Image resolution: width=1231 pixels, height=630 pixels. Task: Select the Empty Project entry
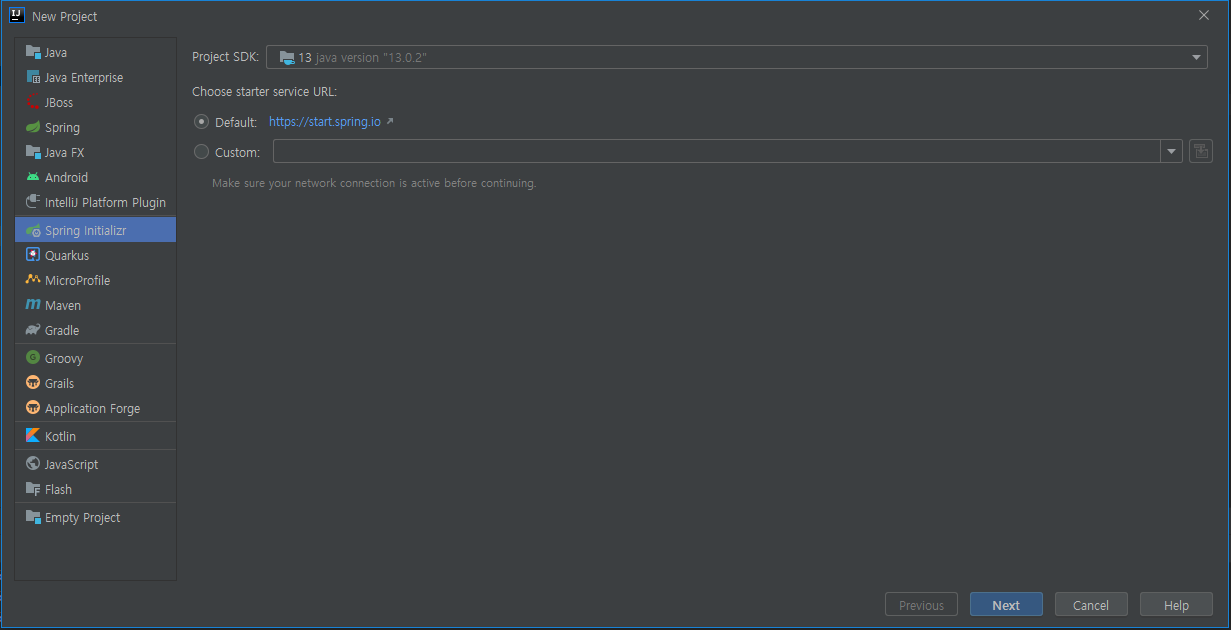[96, 517]
